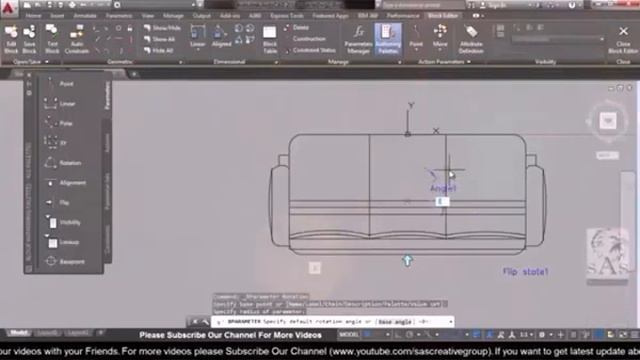The height and width of the screenshot is (360, 640).
Task: Click the Model layout tab
Action: click(x=19, y=333)
